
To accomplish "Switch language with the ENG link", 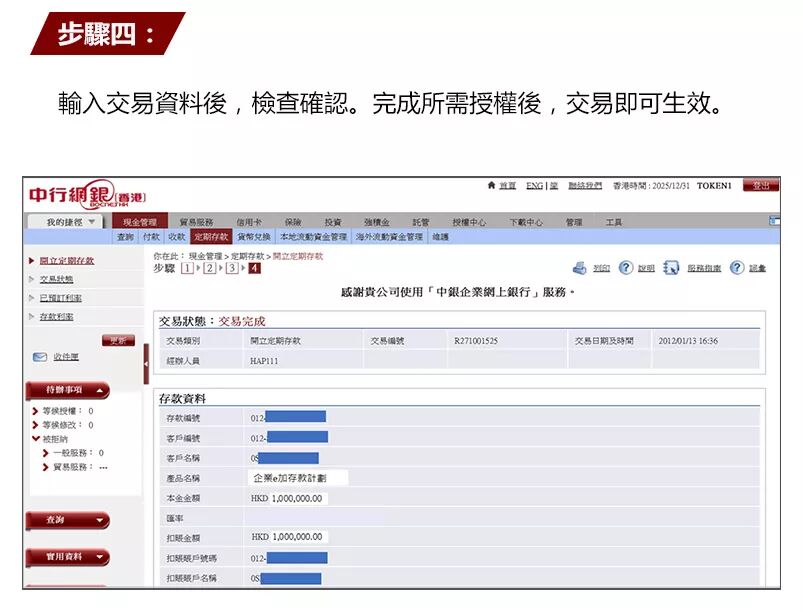I will (x=534, y=185).
